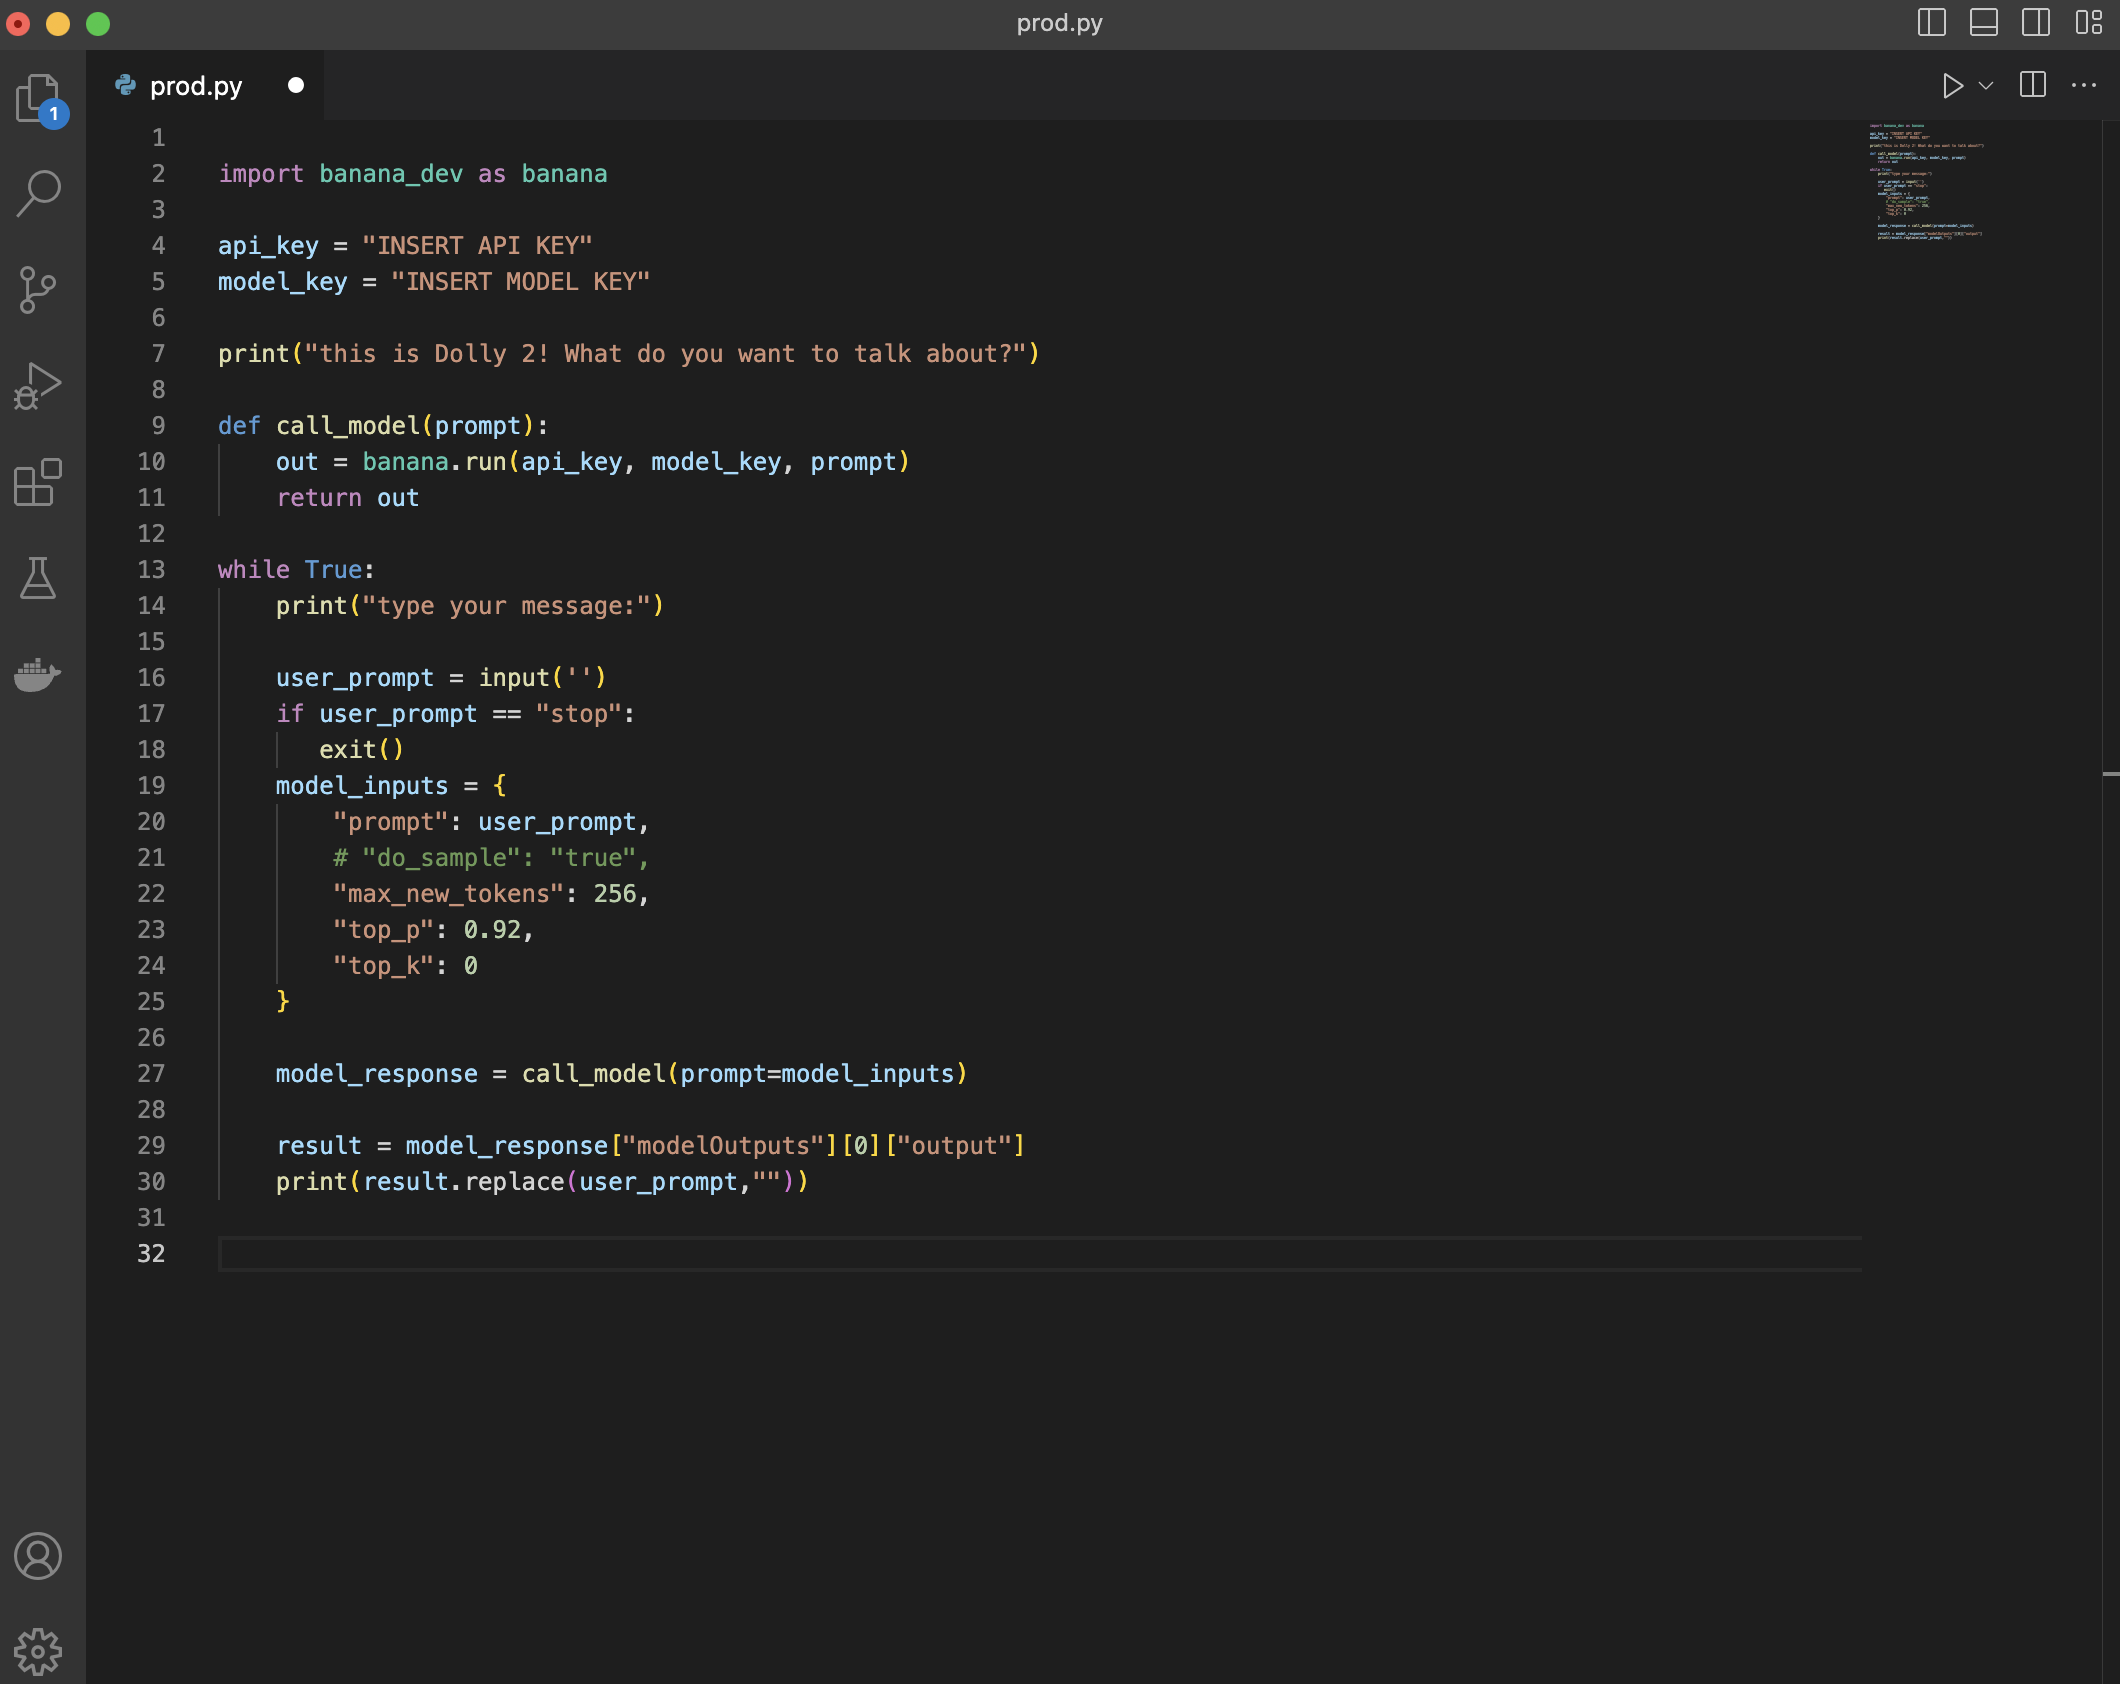Screen dimensions: 2120x1684
Task: Open the Testing flask view
Action: point(38,578)
